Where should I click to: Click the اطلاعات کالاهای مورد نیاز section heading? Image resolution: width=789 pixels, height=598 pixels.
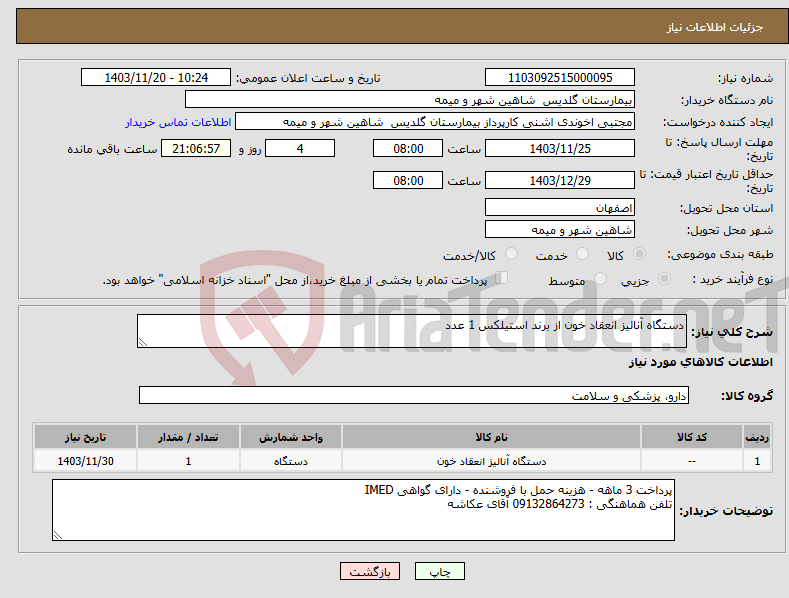[700, 362]
